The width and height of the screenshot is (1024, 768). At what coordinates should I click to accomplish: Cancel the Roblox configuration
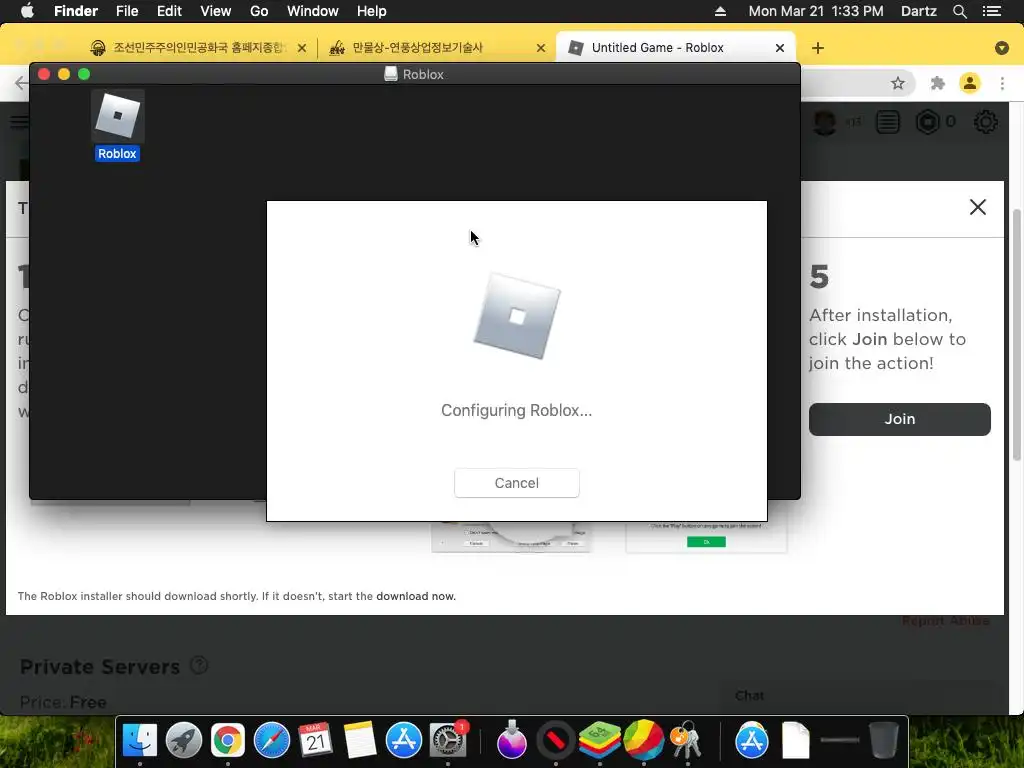coord(516,483)
